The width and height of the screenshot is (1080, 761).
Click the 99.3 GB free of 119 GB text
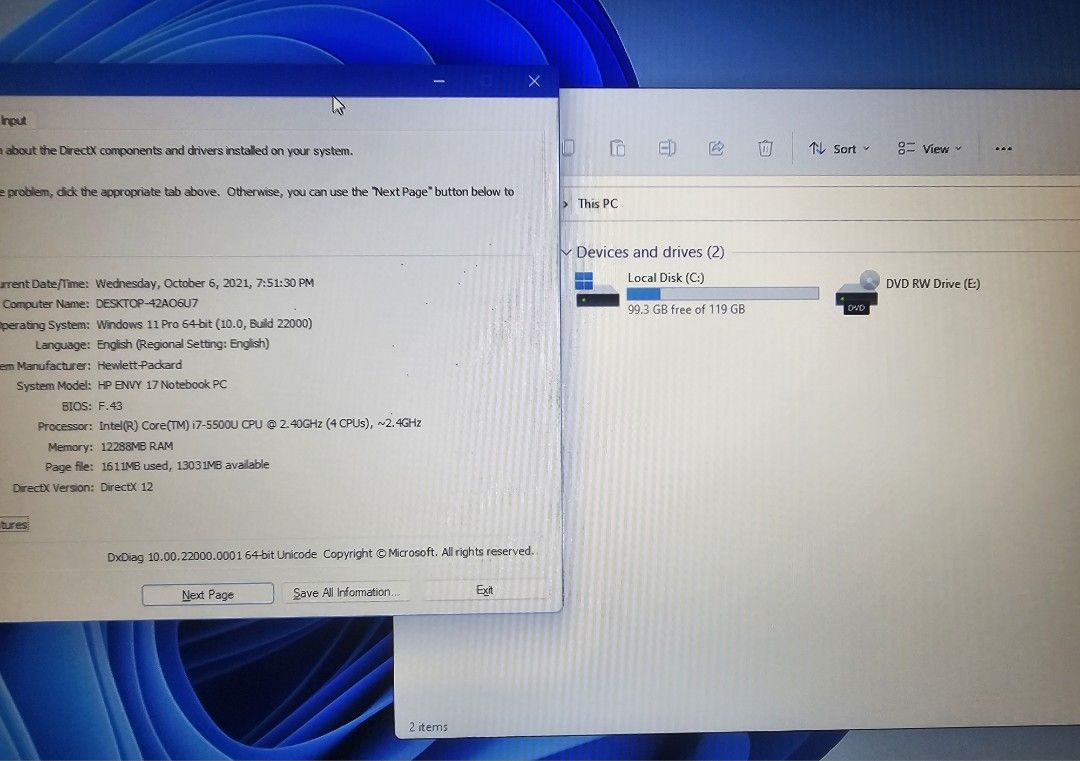686,310
